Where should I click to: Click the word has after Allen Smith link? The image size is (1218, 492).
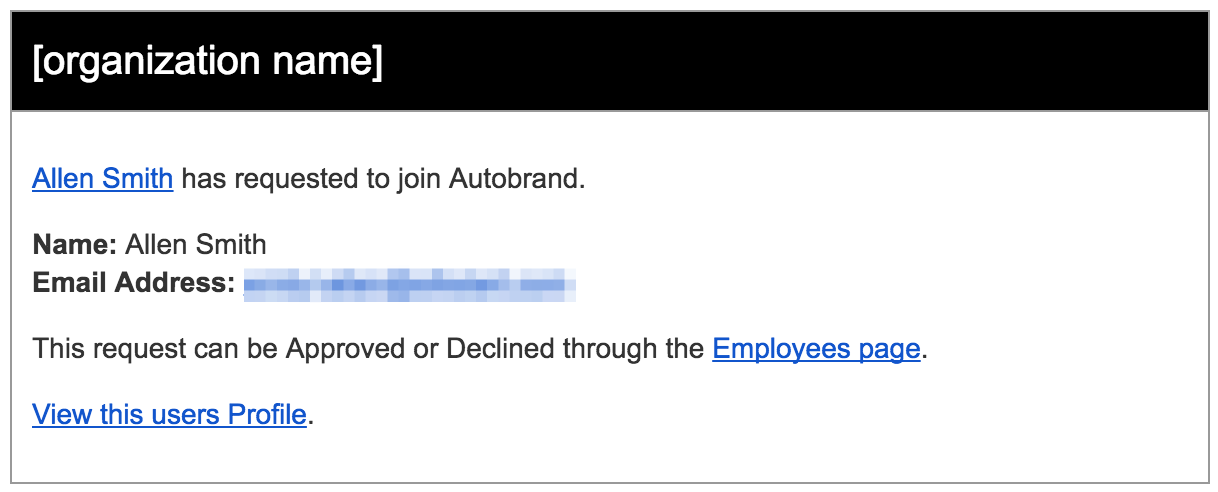tap(203, 179)
